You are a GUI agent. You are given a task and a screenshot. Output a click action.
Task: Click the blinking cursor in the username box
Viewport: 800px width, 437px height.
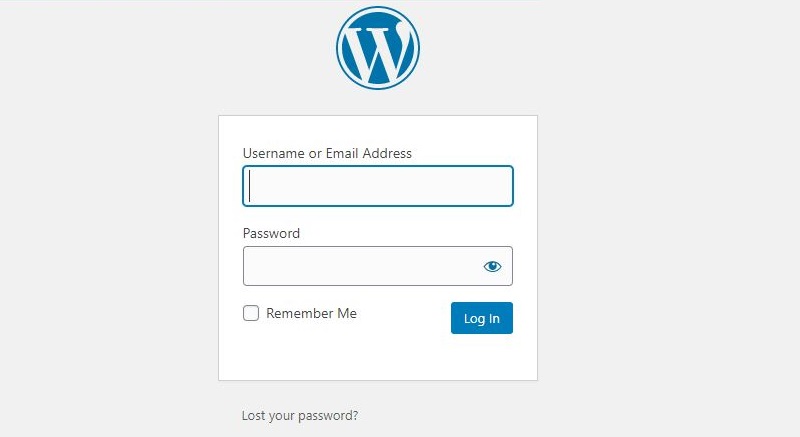tap(249, 186)
